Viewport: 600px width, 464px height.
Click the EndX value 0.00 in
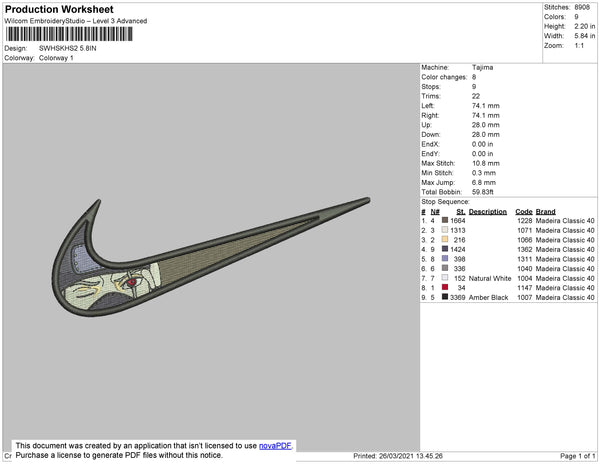pyautogui.click(x=482, y=144)
